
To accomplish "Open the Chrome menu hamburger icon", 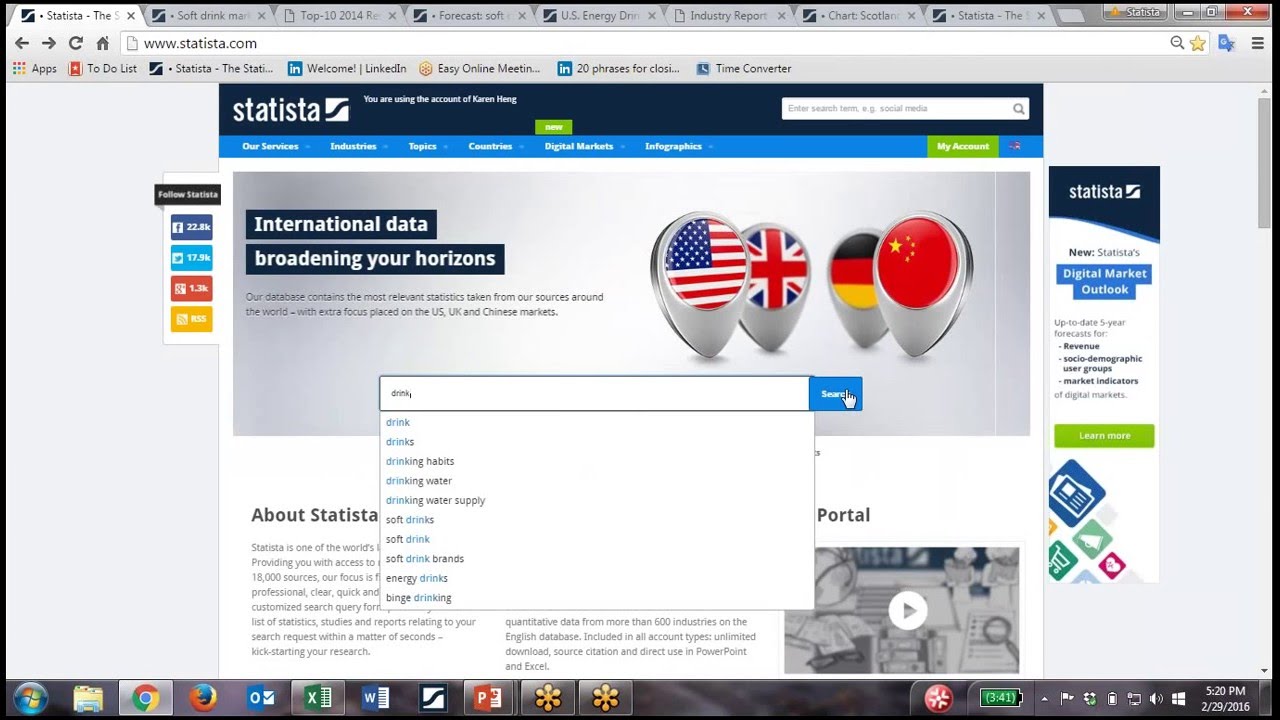I will (1257, 43).
